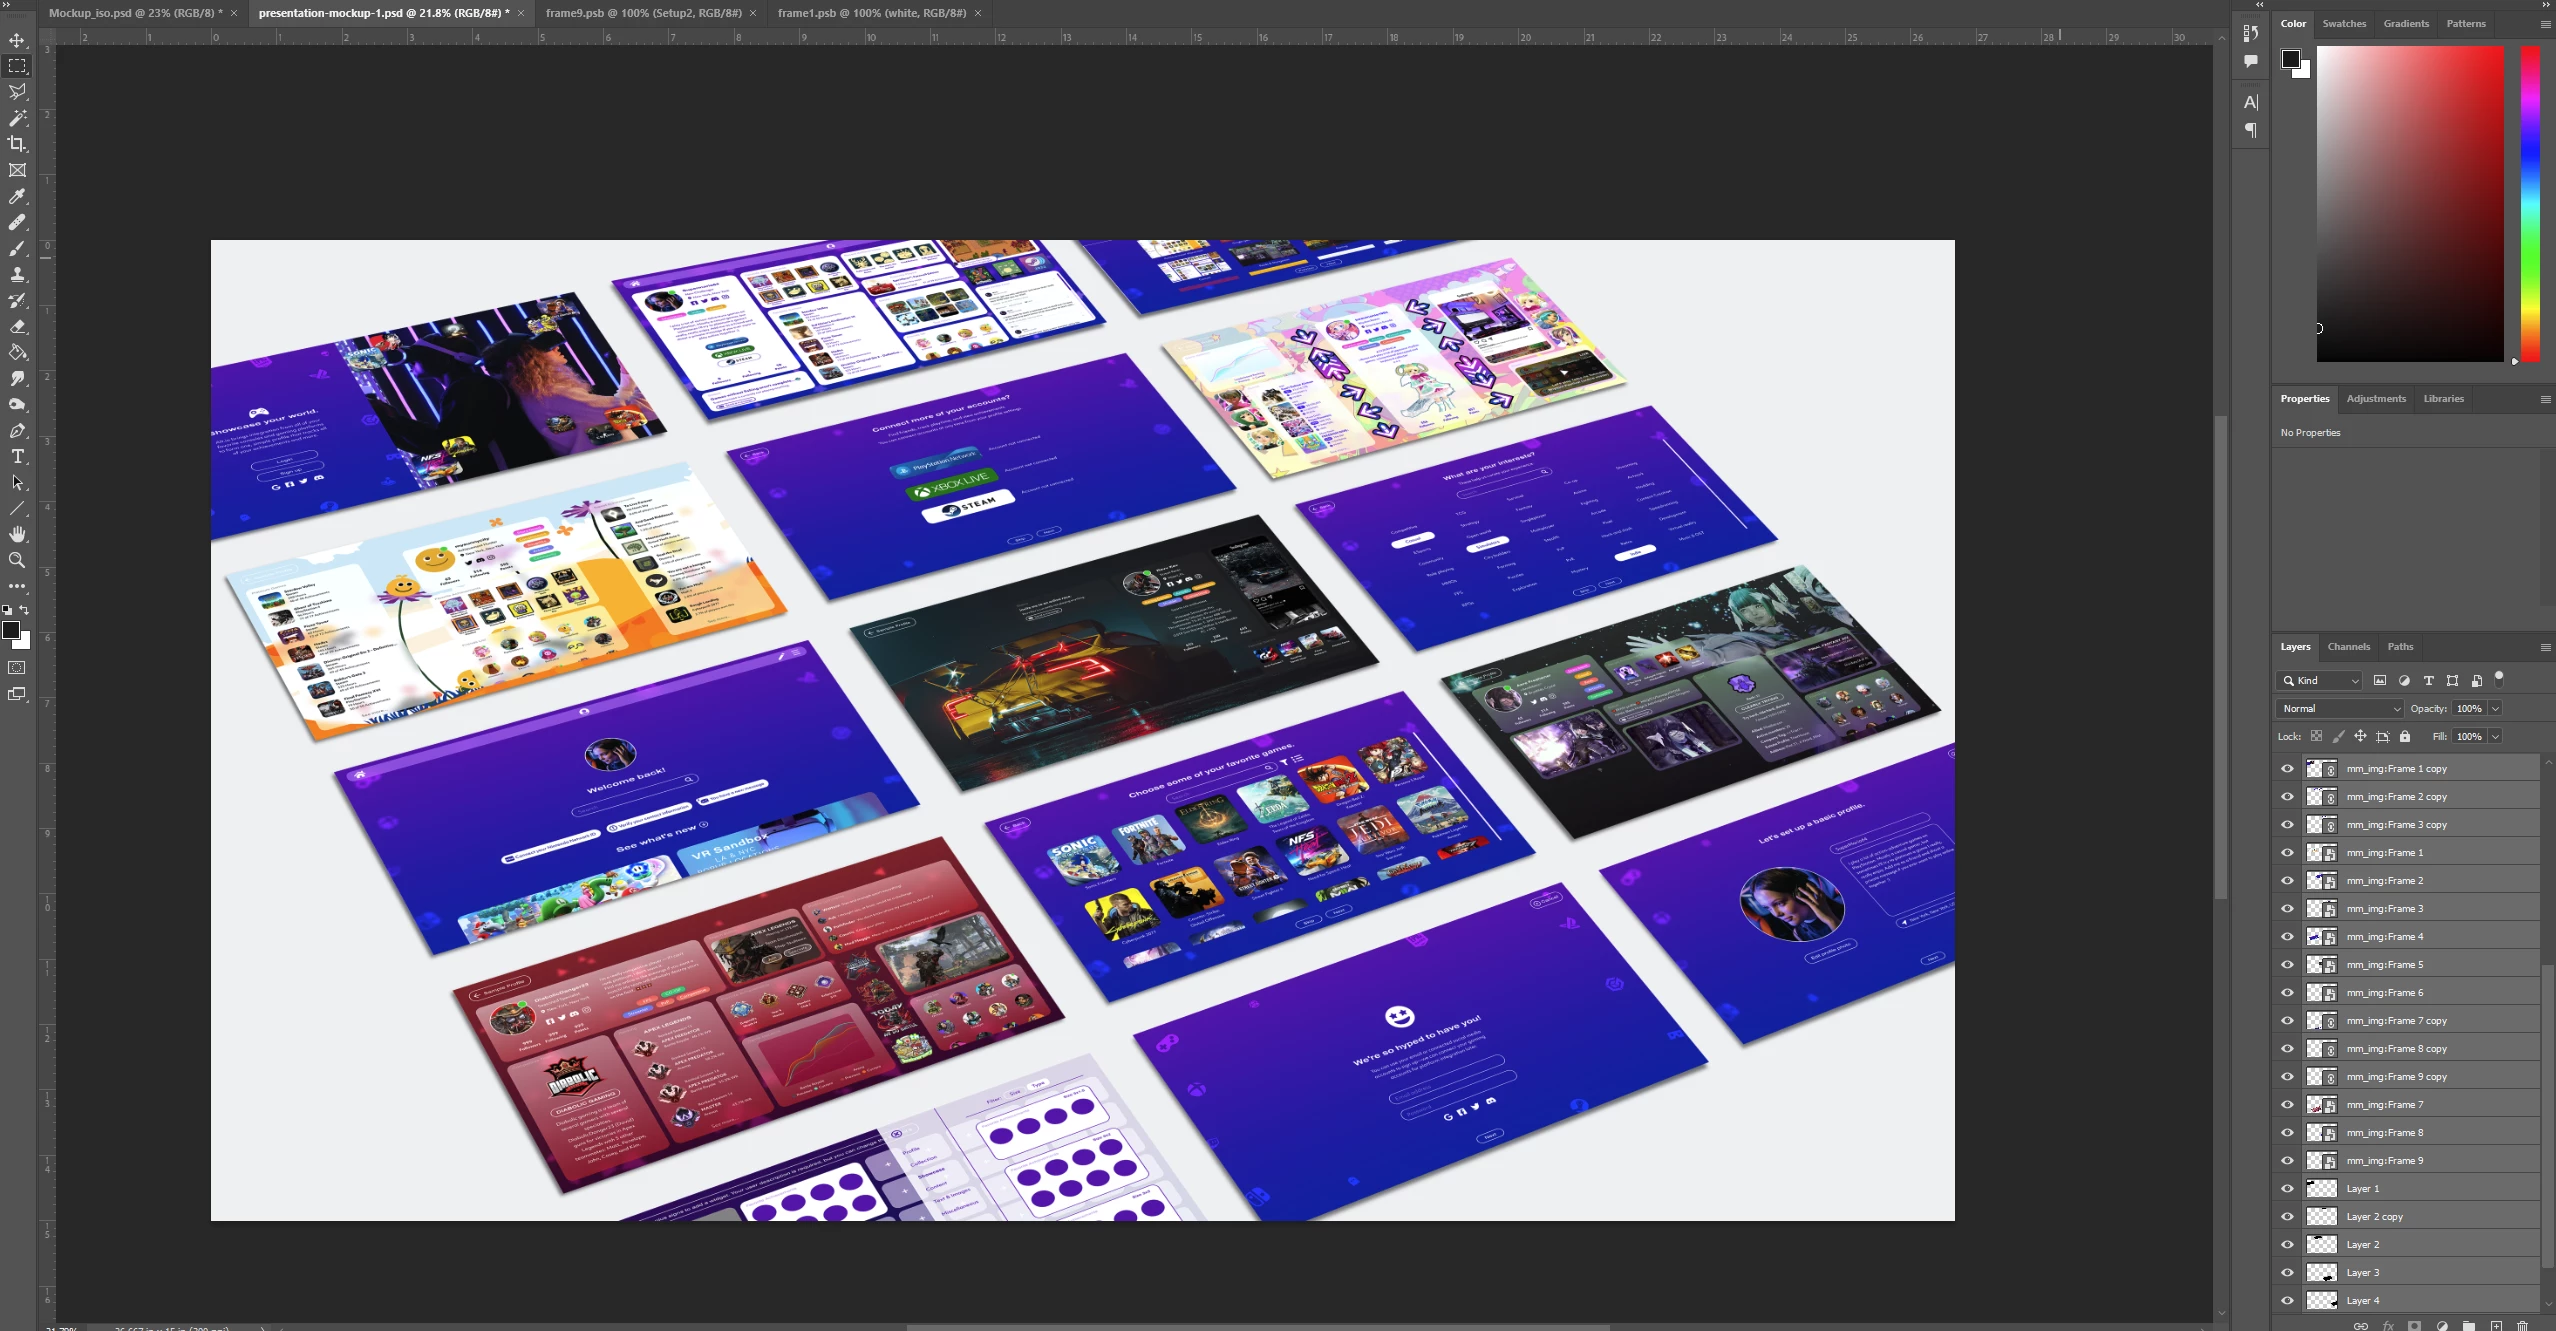
Task: Toggle visibility of Layer 2 copy
Action: pos(2287,1217)
